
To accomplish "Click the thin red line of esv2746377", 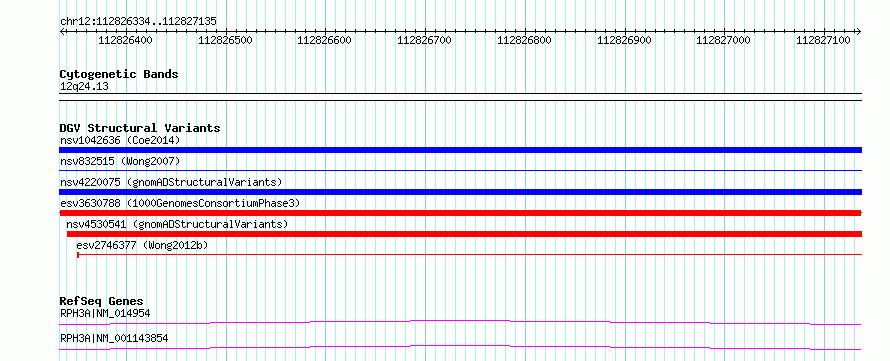I will tap(469, 255).
